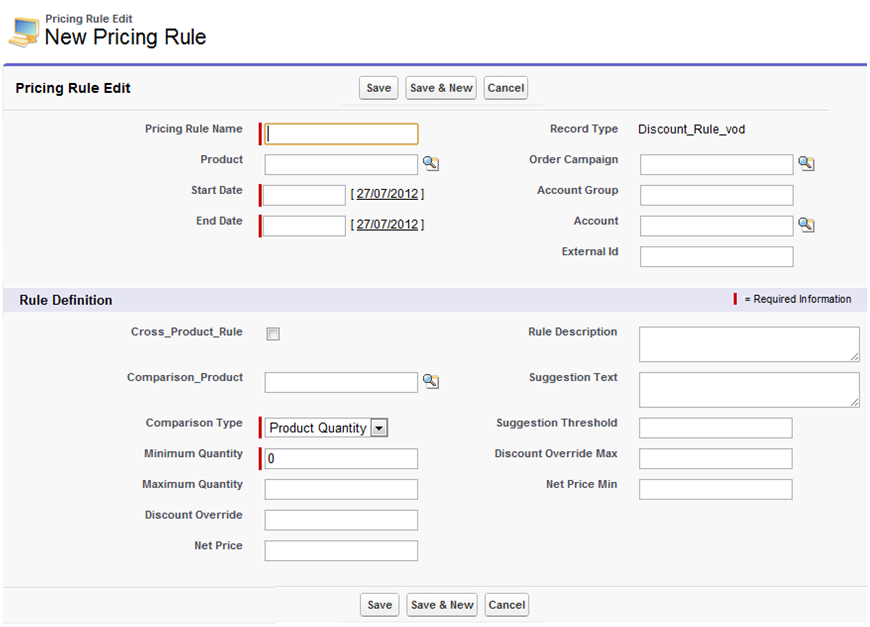Click the top Save button

coord(378,88)
